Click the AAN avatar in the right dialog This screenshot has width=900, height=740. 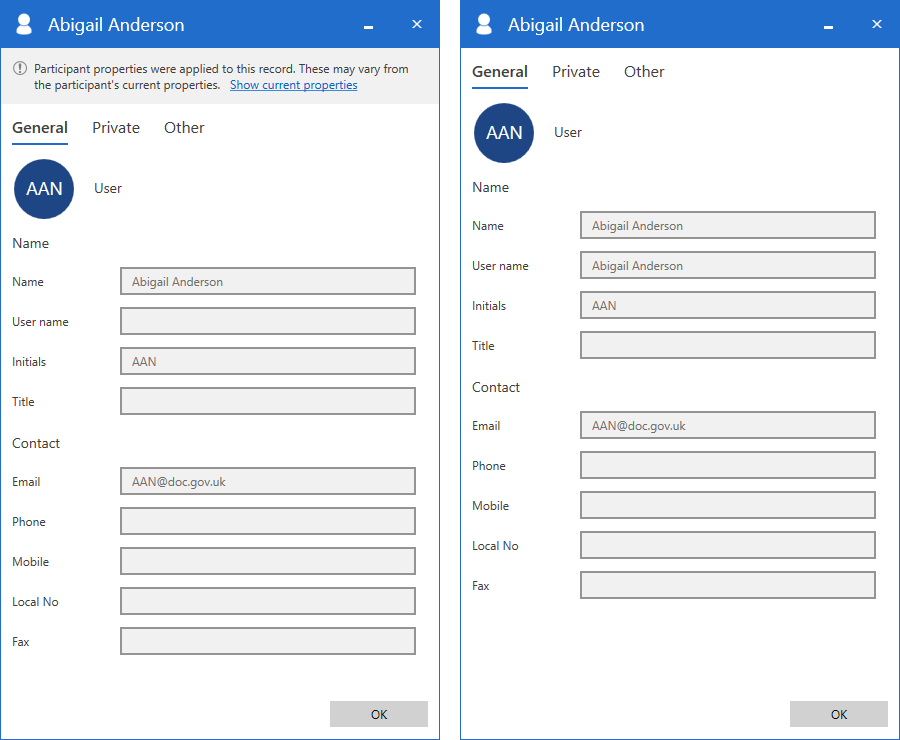click(504, 133)
